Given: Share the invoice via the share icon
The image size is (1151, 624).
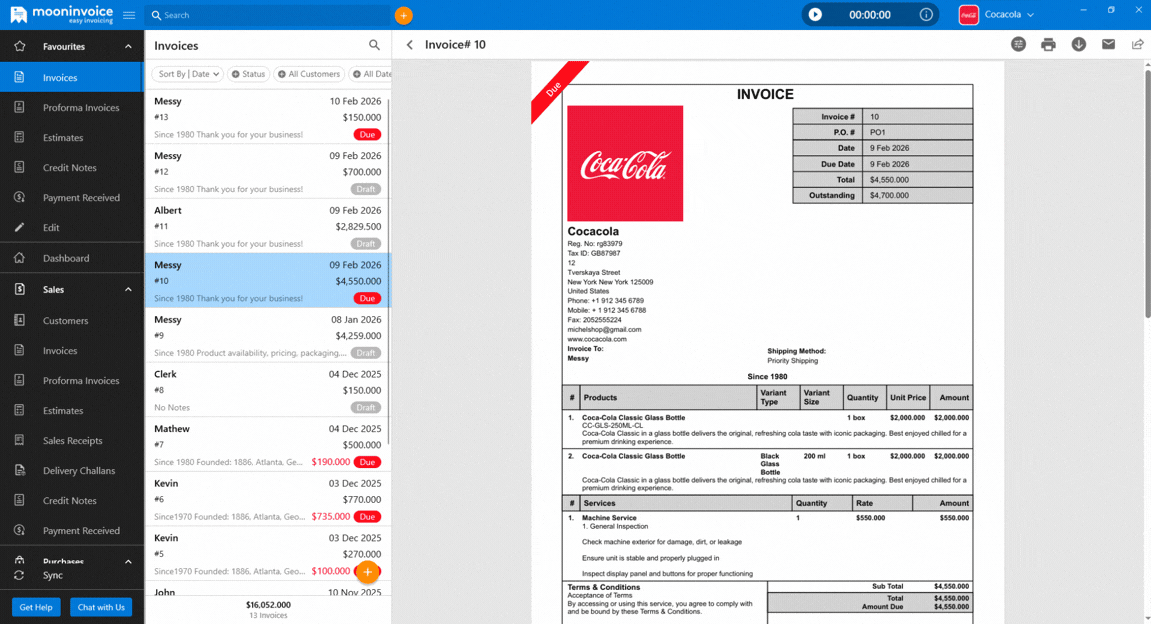Looking at the screenshot, I should tap(1137, 45).
